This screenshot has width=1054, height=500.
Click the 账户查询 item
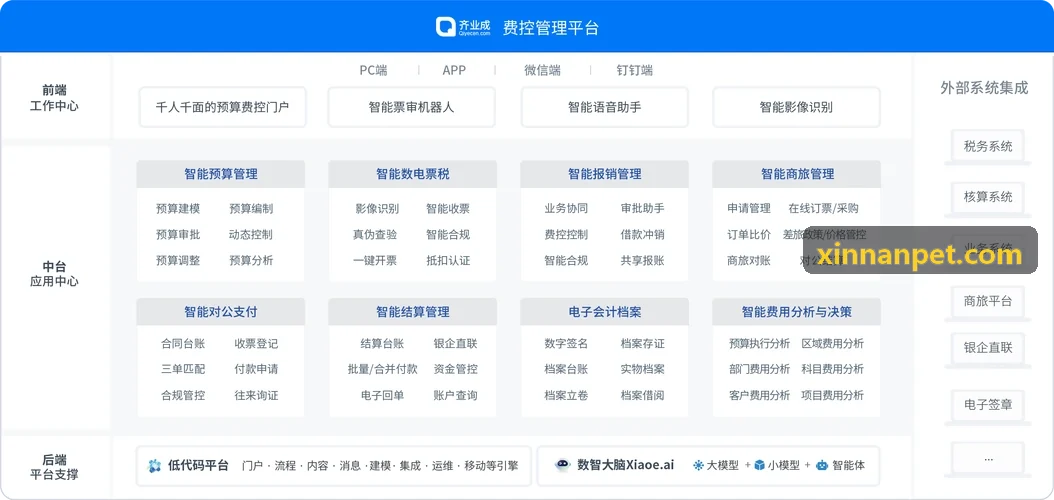[x=456, y=396]
